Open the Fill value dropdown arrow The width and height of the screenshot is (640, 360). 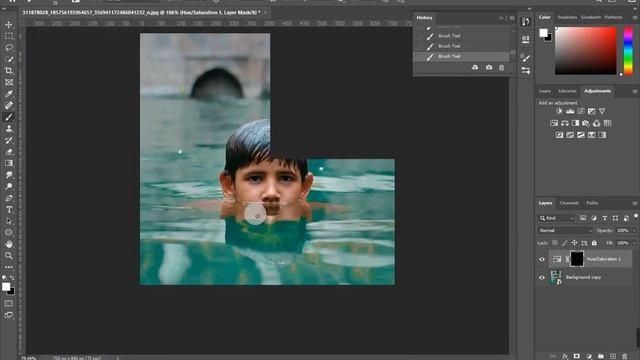(x=634, y=243)
